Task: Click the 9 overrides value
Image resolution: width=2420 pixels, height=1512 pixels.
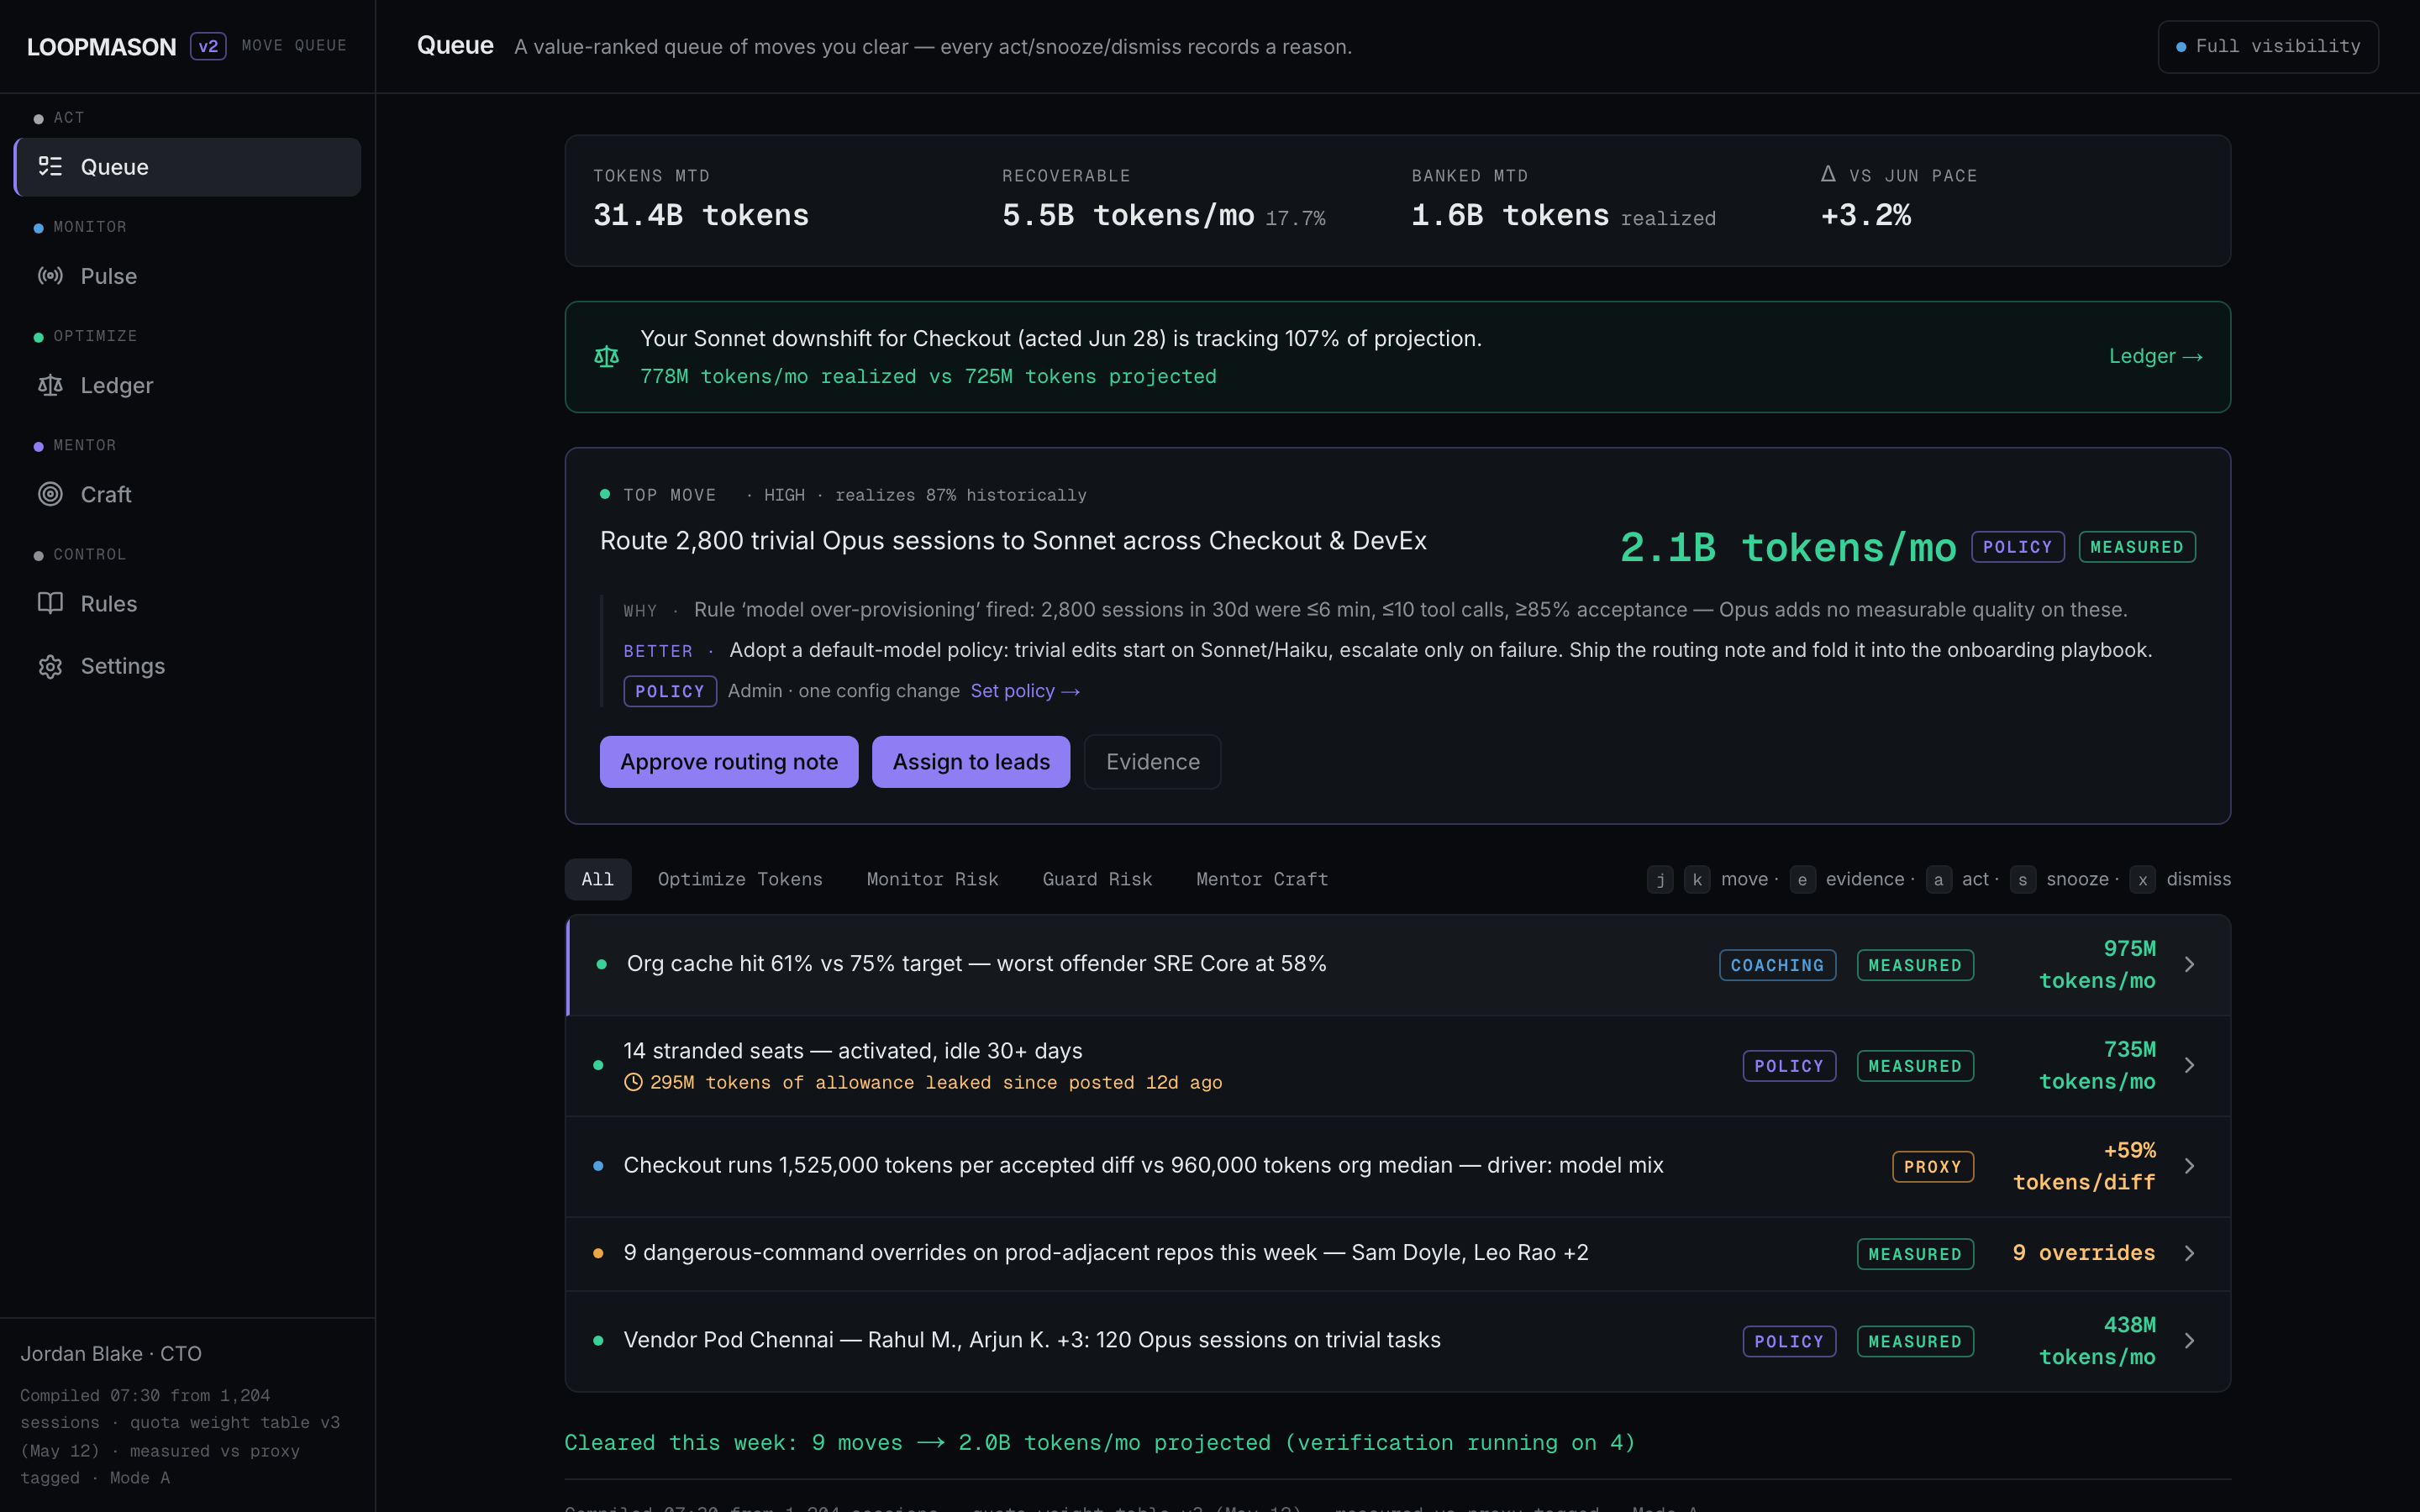Action: tap(2084, 1253)
